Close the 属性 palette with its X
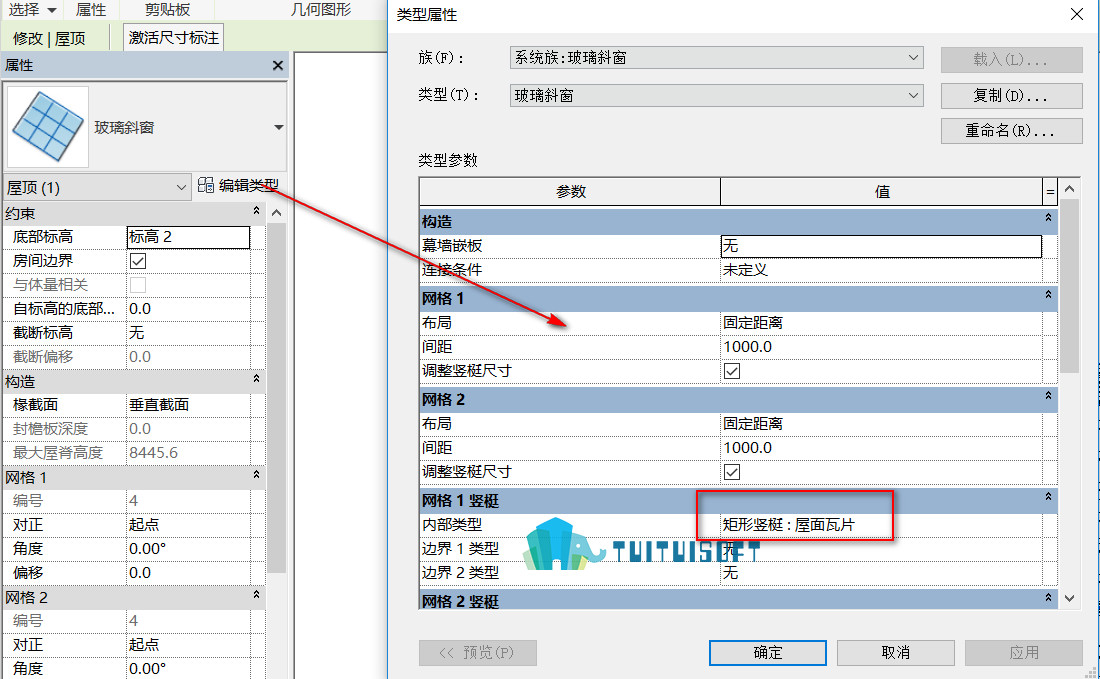This screenshot has width=1100, height=679. (x=278, y=65)
